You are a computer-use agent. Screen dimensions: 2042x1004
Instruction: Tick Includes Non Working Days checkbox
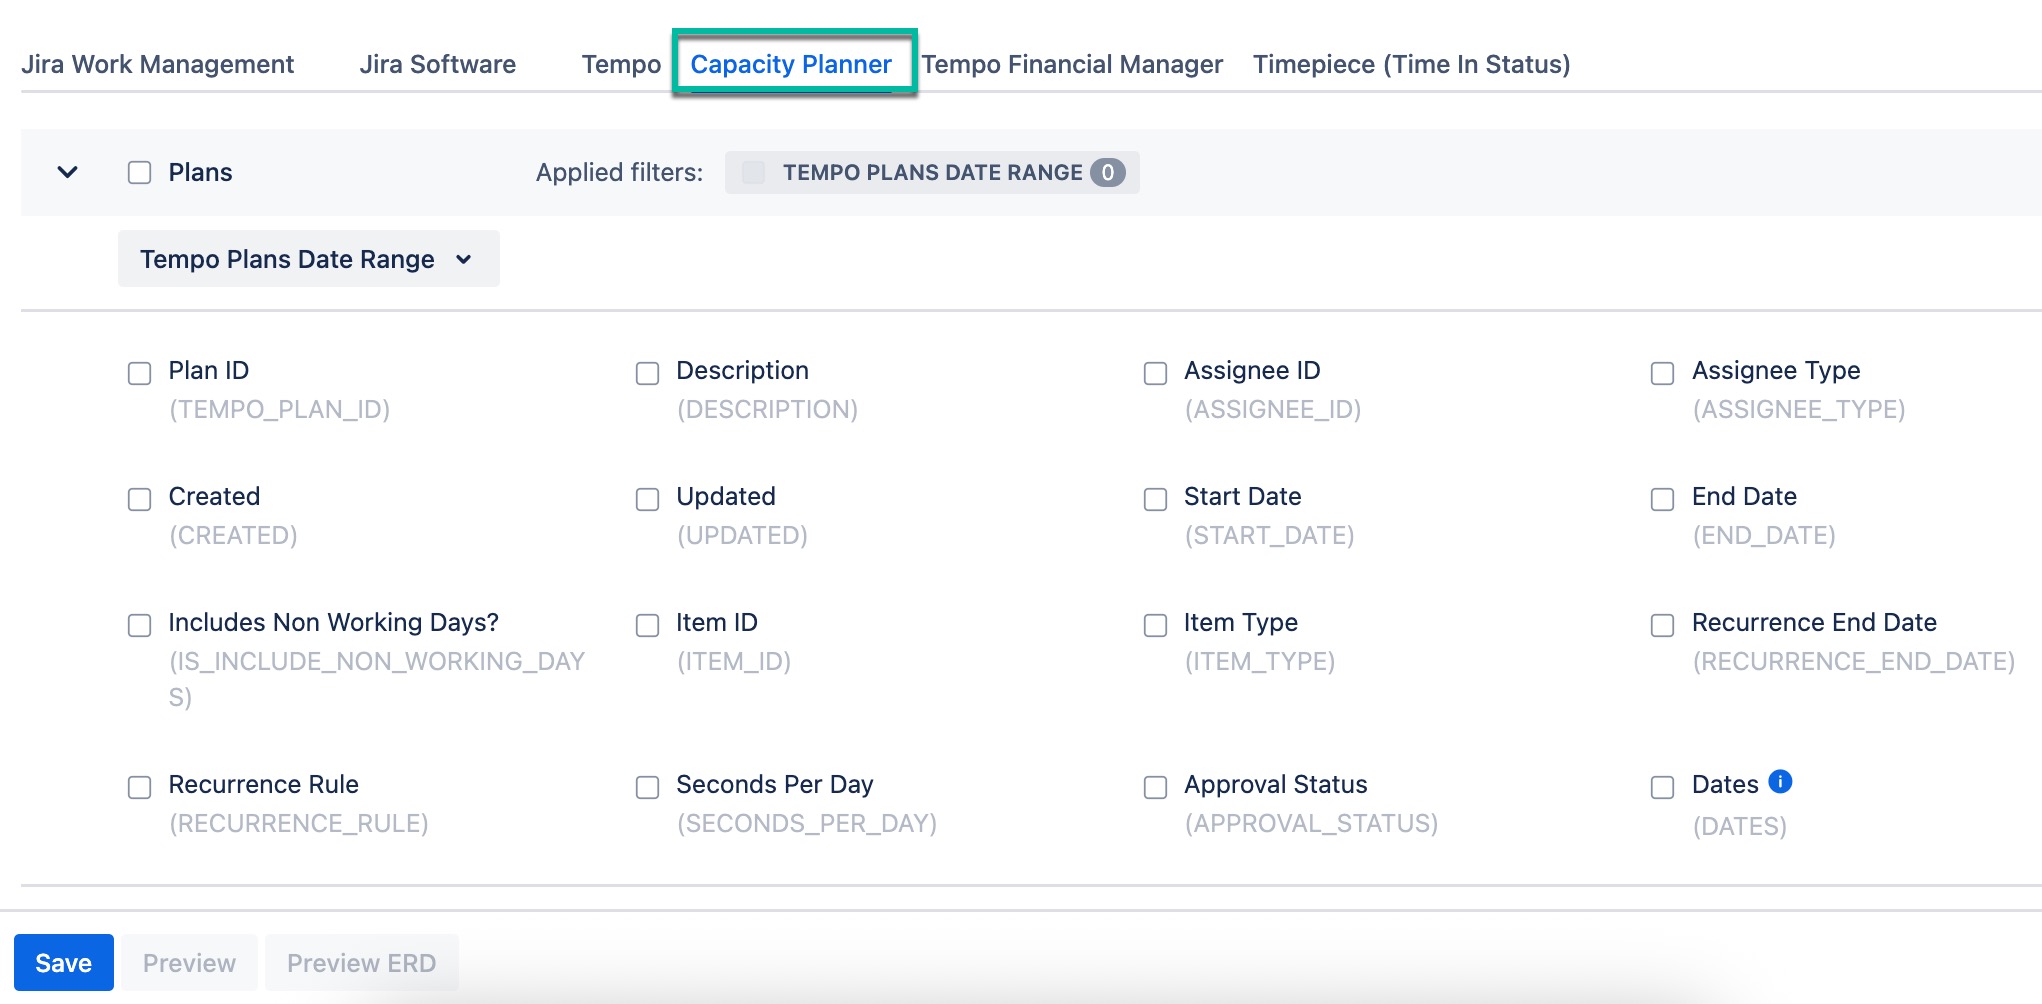[140, 625]
